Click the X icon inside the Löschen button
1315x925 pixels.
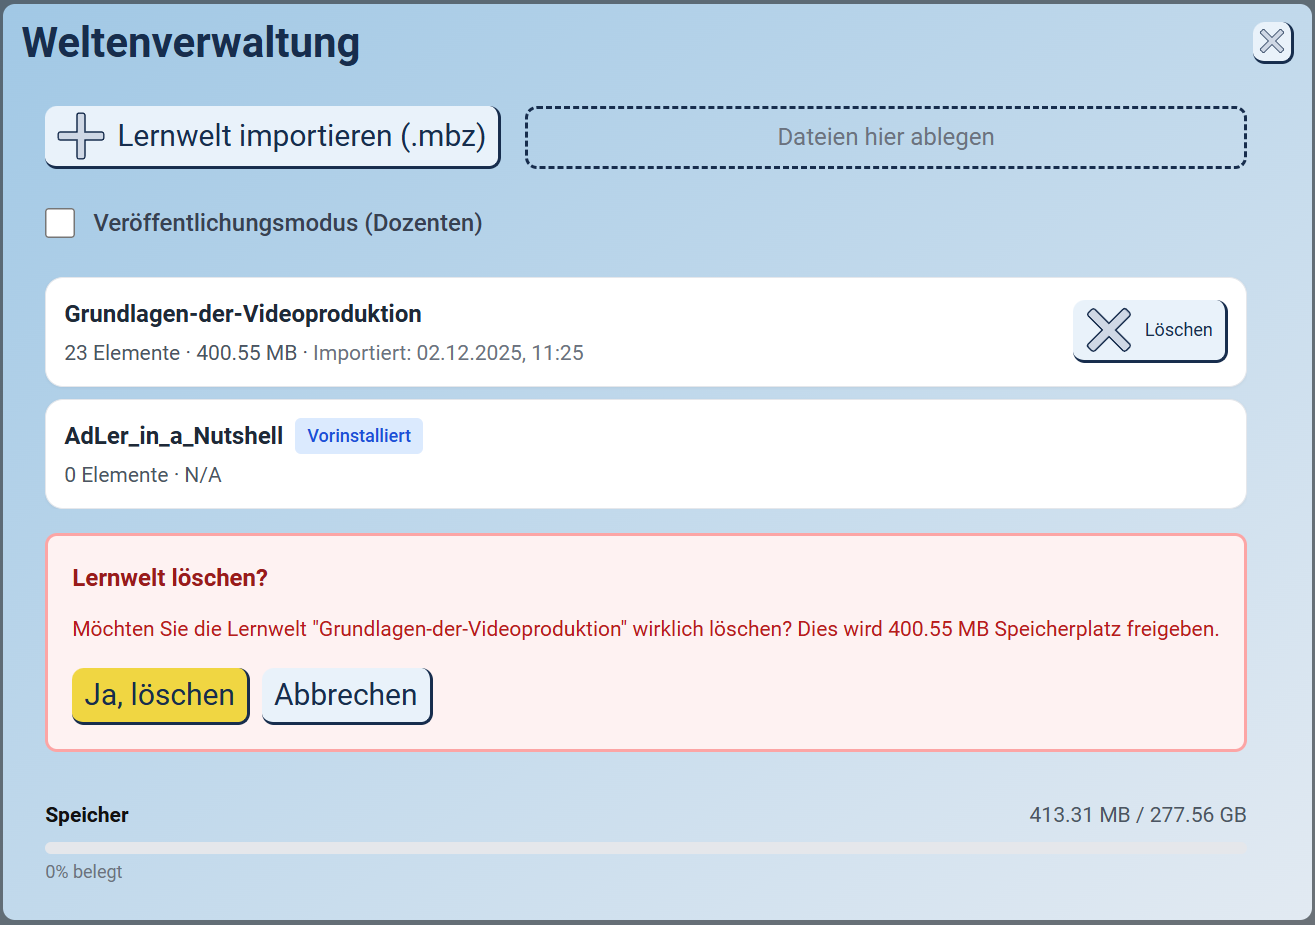[x=1107, y=329]
